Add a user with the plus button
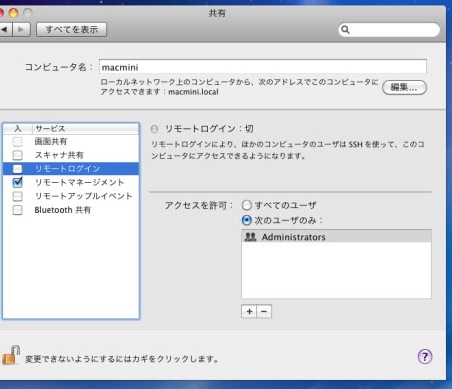Screen dimensions: 452x389 pyautogui.click(x=249, y=312)
